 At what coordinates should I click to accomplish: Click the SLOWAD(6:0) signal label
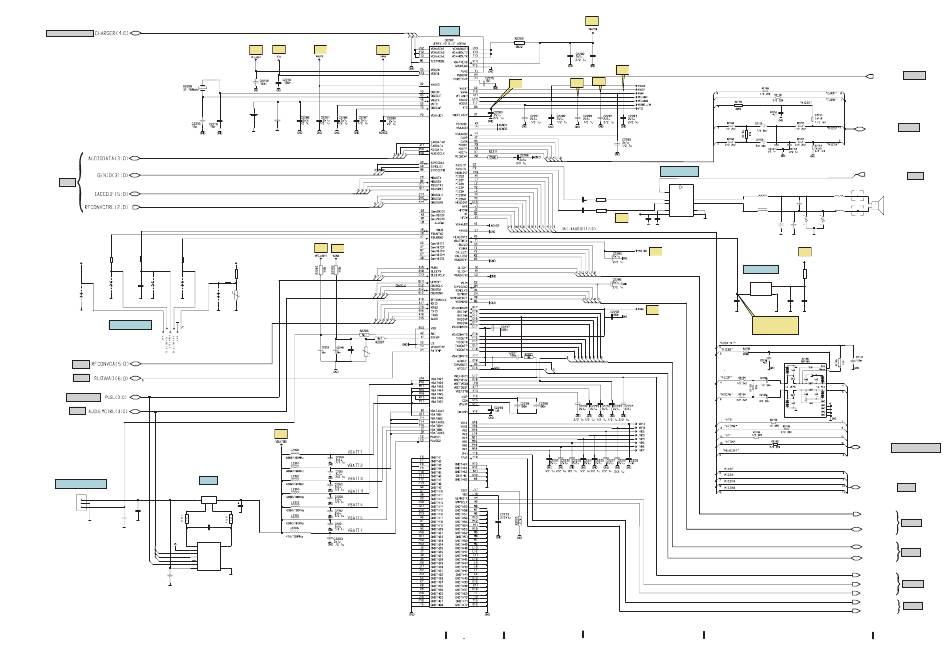(x=111, y=378)
